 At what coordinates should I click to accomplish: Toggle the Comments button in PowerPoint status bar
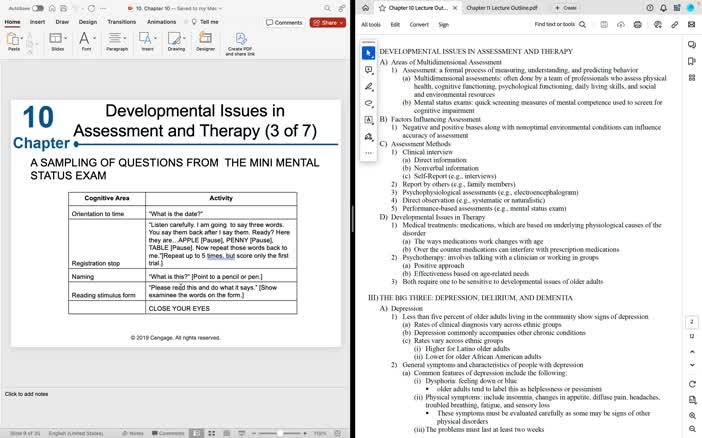coord(168,433)
